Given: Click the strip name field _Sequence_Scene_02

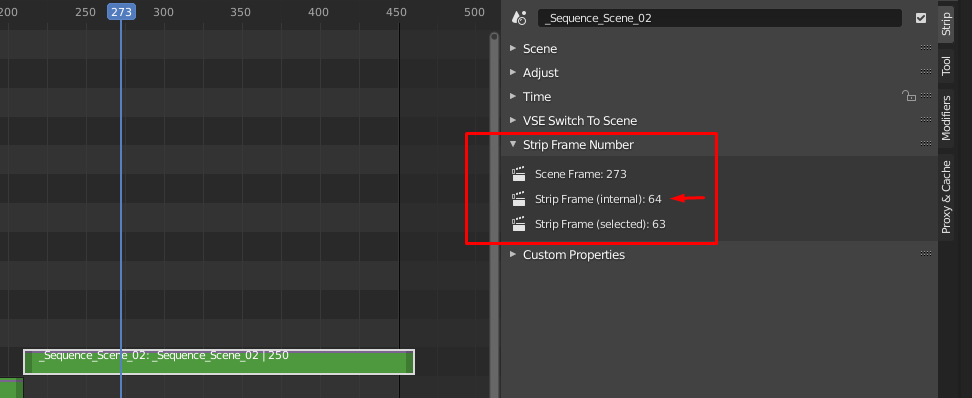Looking at the screenshot, I should click(x=720, y=18).
